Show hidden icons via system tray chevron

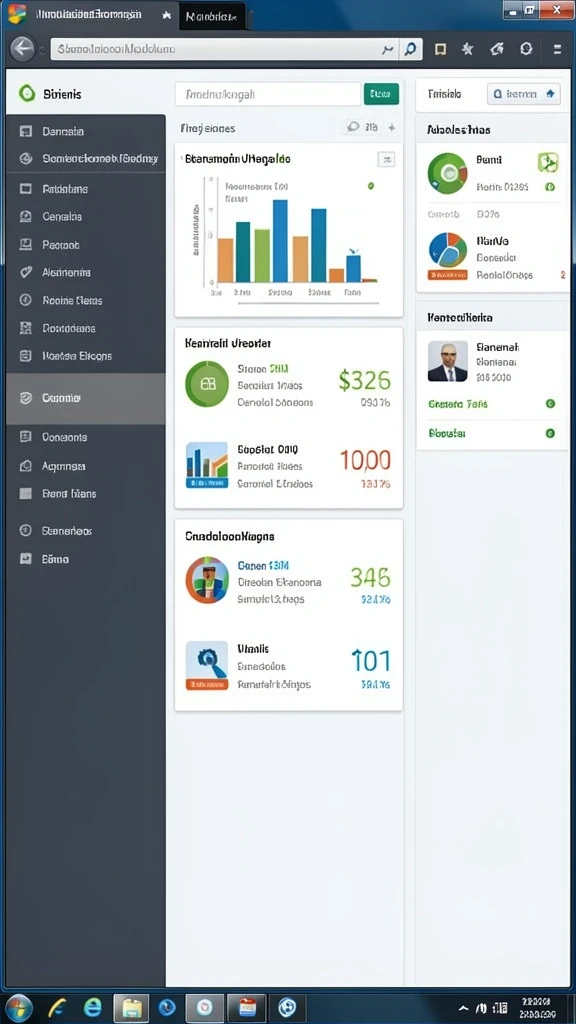[464, 1008]
